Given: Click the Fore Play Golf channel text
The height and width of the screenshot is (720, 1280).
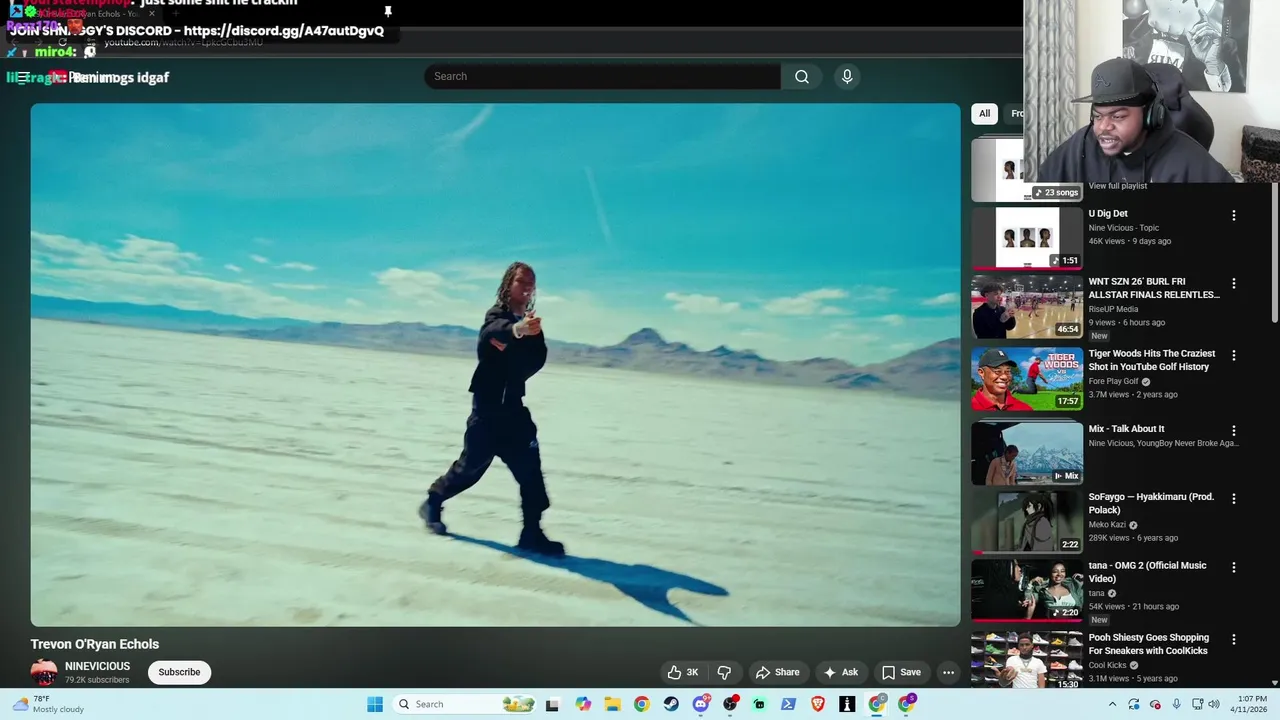Looking at the screenshot, I should pyautogui.click(x=1114, y=381).
